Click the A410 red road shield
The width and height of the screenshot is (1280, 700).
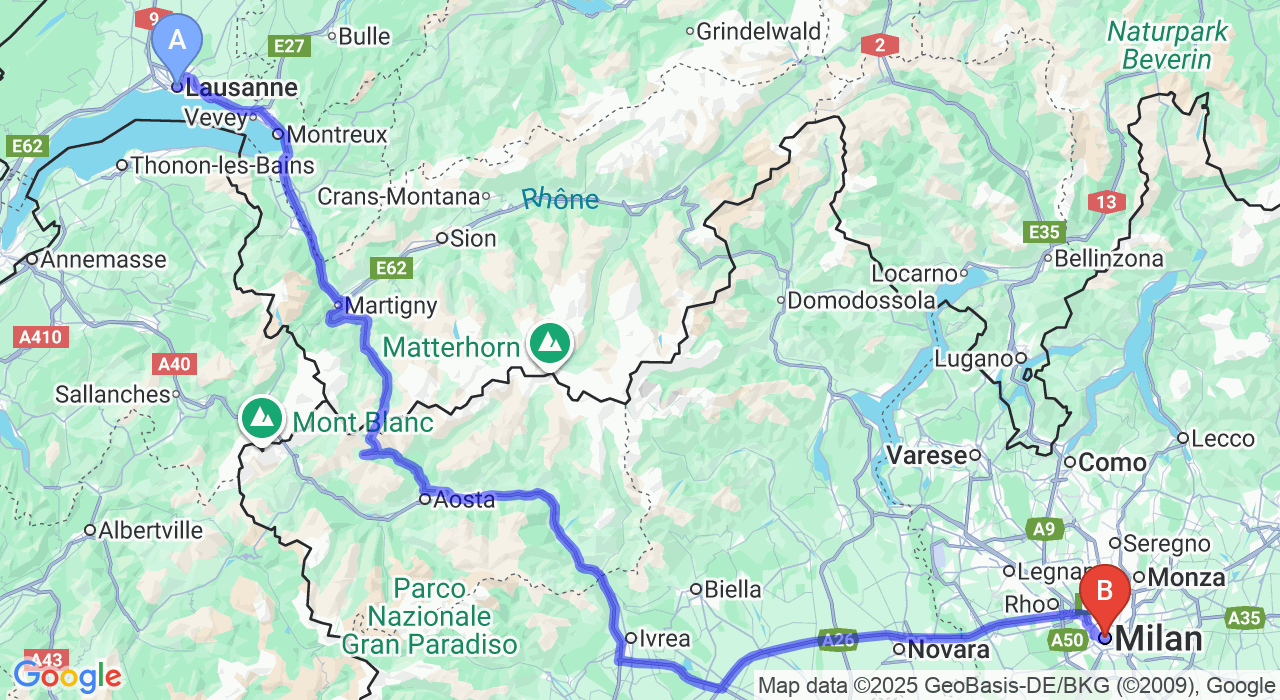41,337
